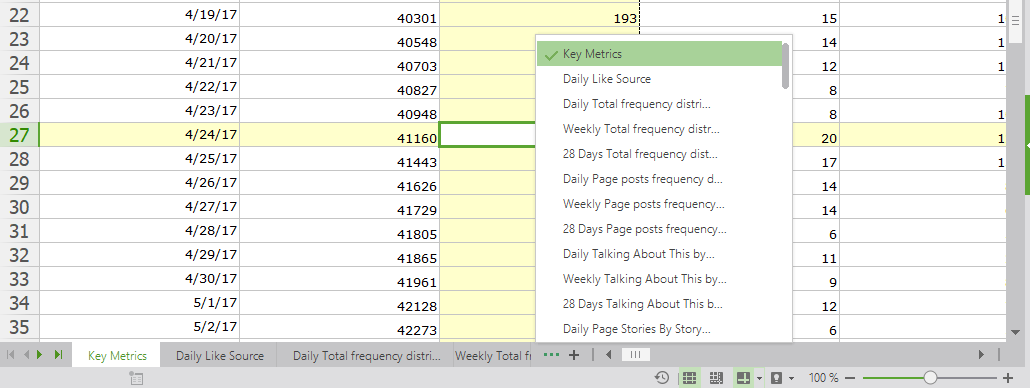Open reading layout dropdown arrow
Image resolution: width=1030 pixels, height=388 pixels.
(x=759, y=378)
